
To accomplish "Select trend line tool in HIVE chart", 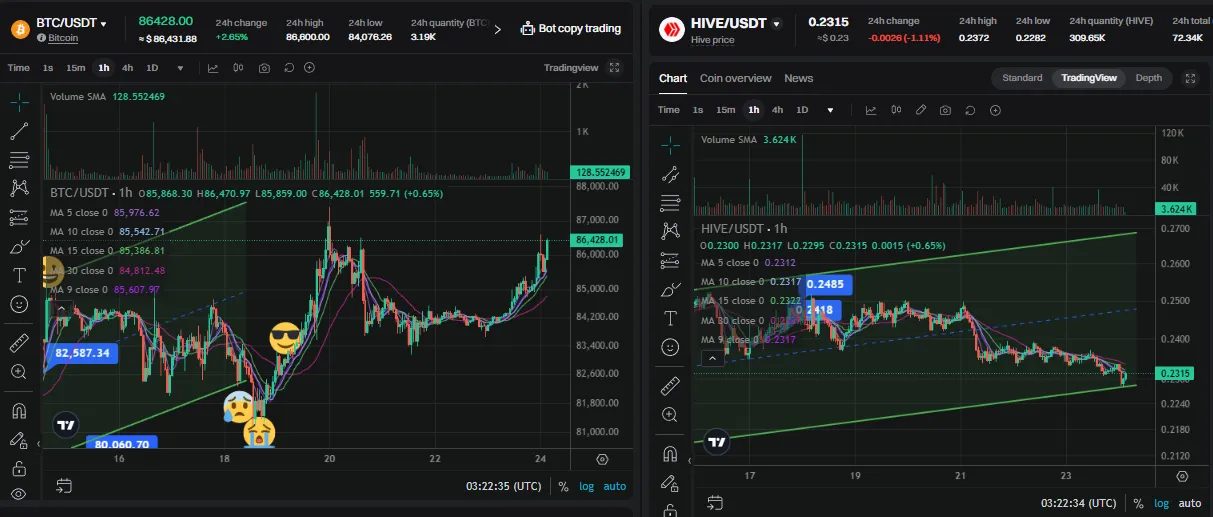I will [x=671, y=174].
